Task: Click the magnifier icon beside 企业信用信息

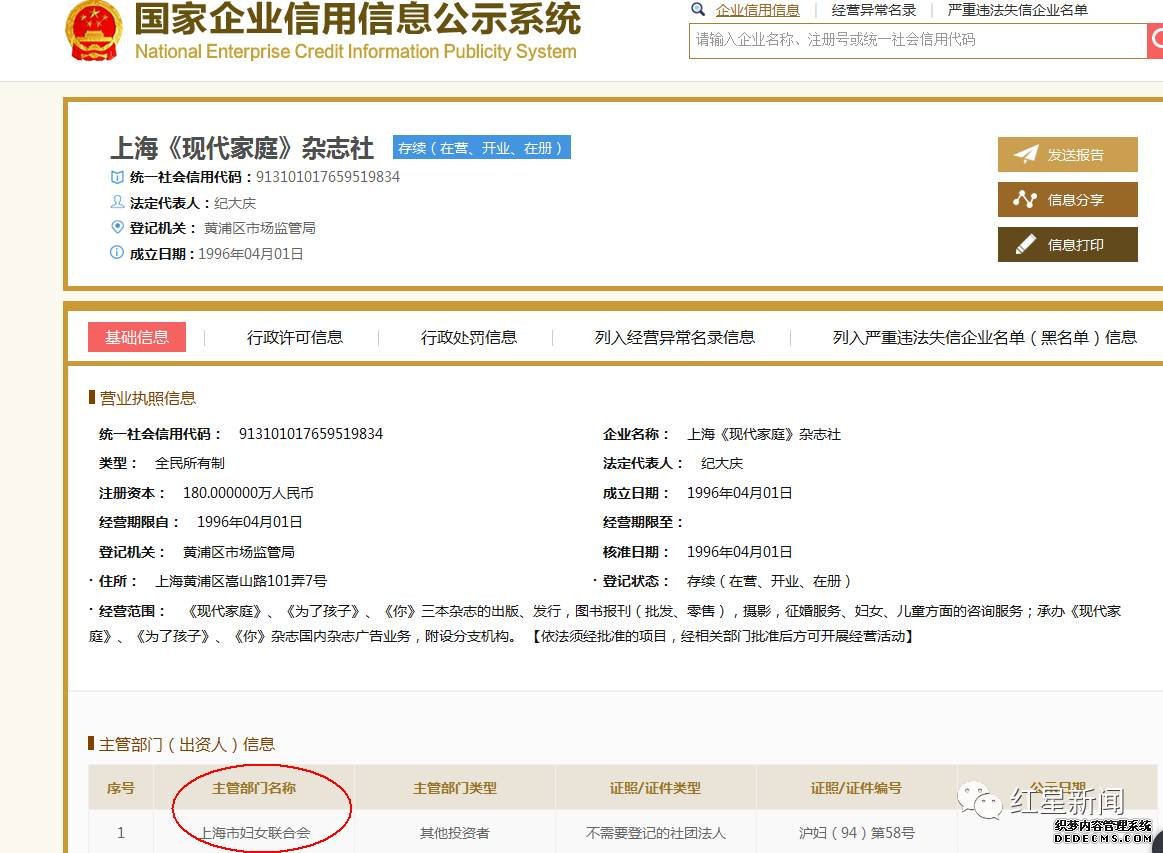Action: (x=698, y=10)
